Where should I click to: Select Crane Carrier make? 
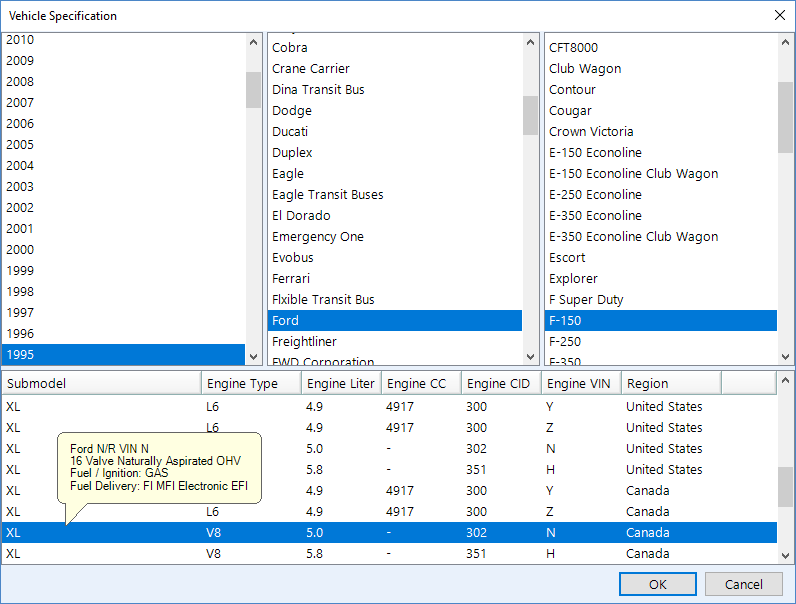pyautogui.click(x=395, y=69)
